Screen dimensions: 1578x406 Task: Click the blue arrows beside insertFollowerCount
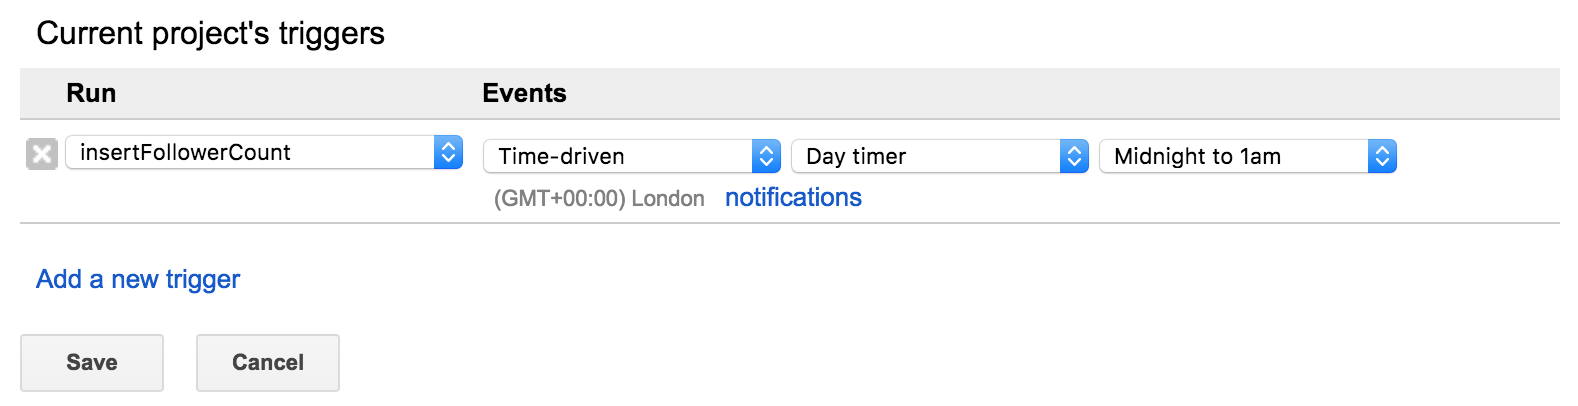449,152
